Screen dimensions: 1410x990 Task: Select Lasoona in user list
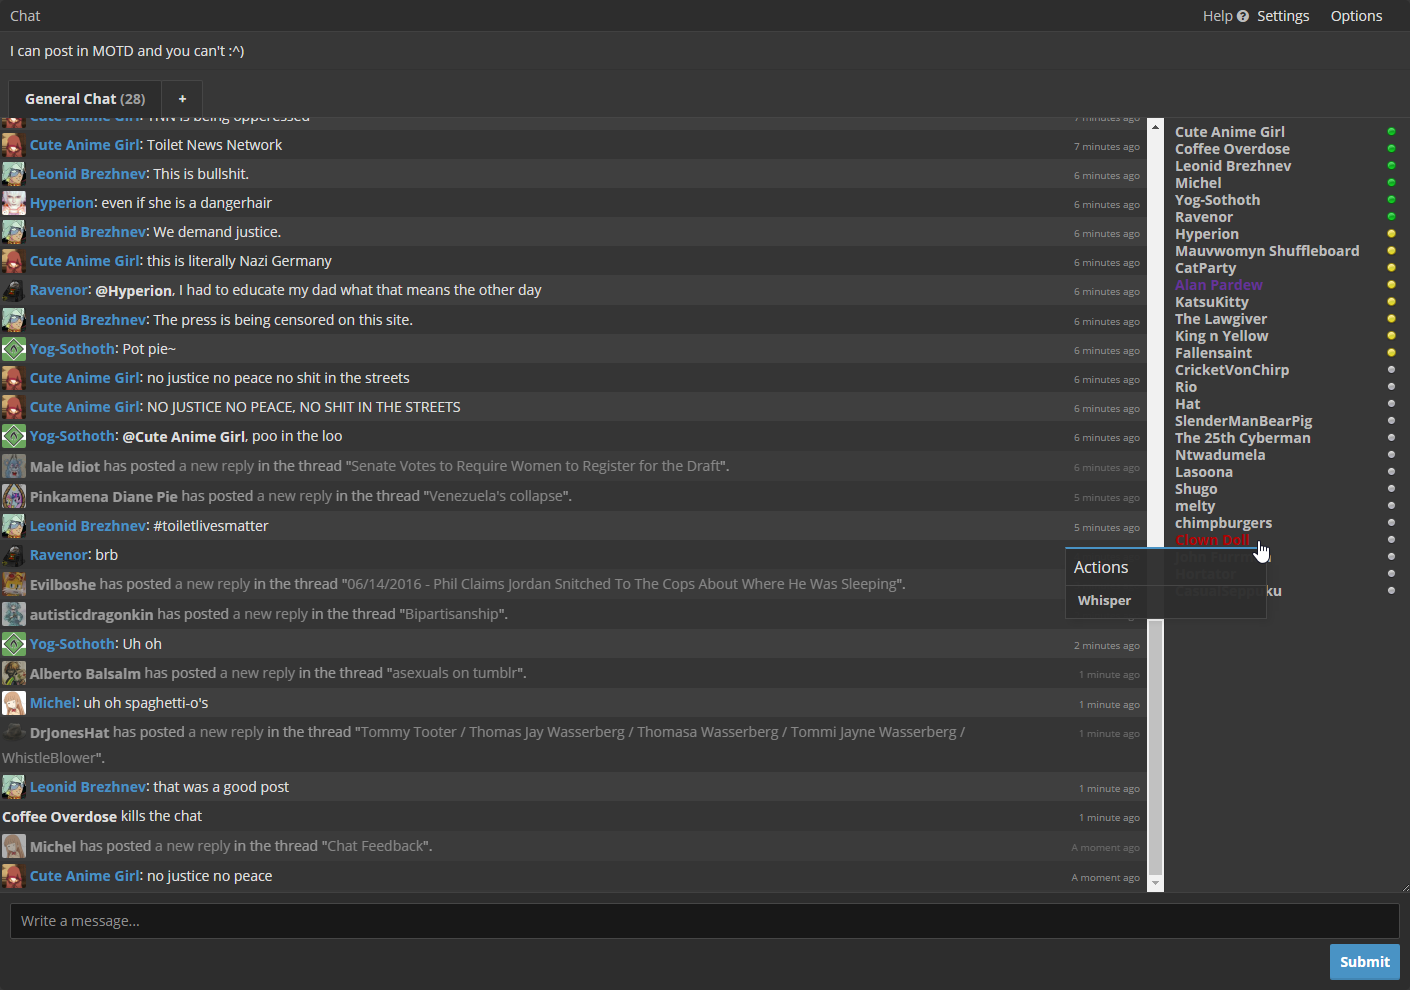(1204, 472)
